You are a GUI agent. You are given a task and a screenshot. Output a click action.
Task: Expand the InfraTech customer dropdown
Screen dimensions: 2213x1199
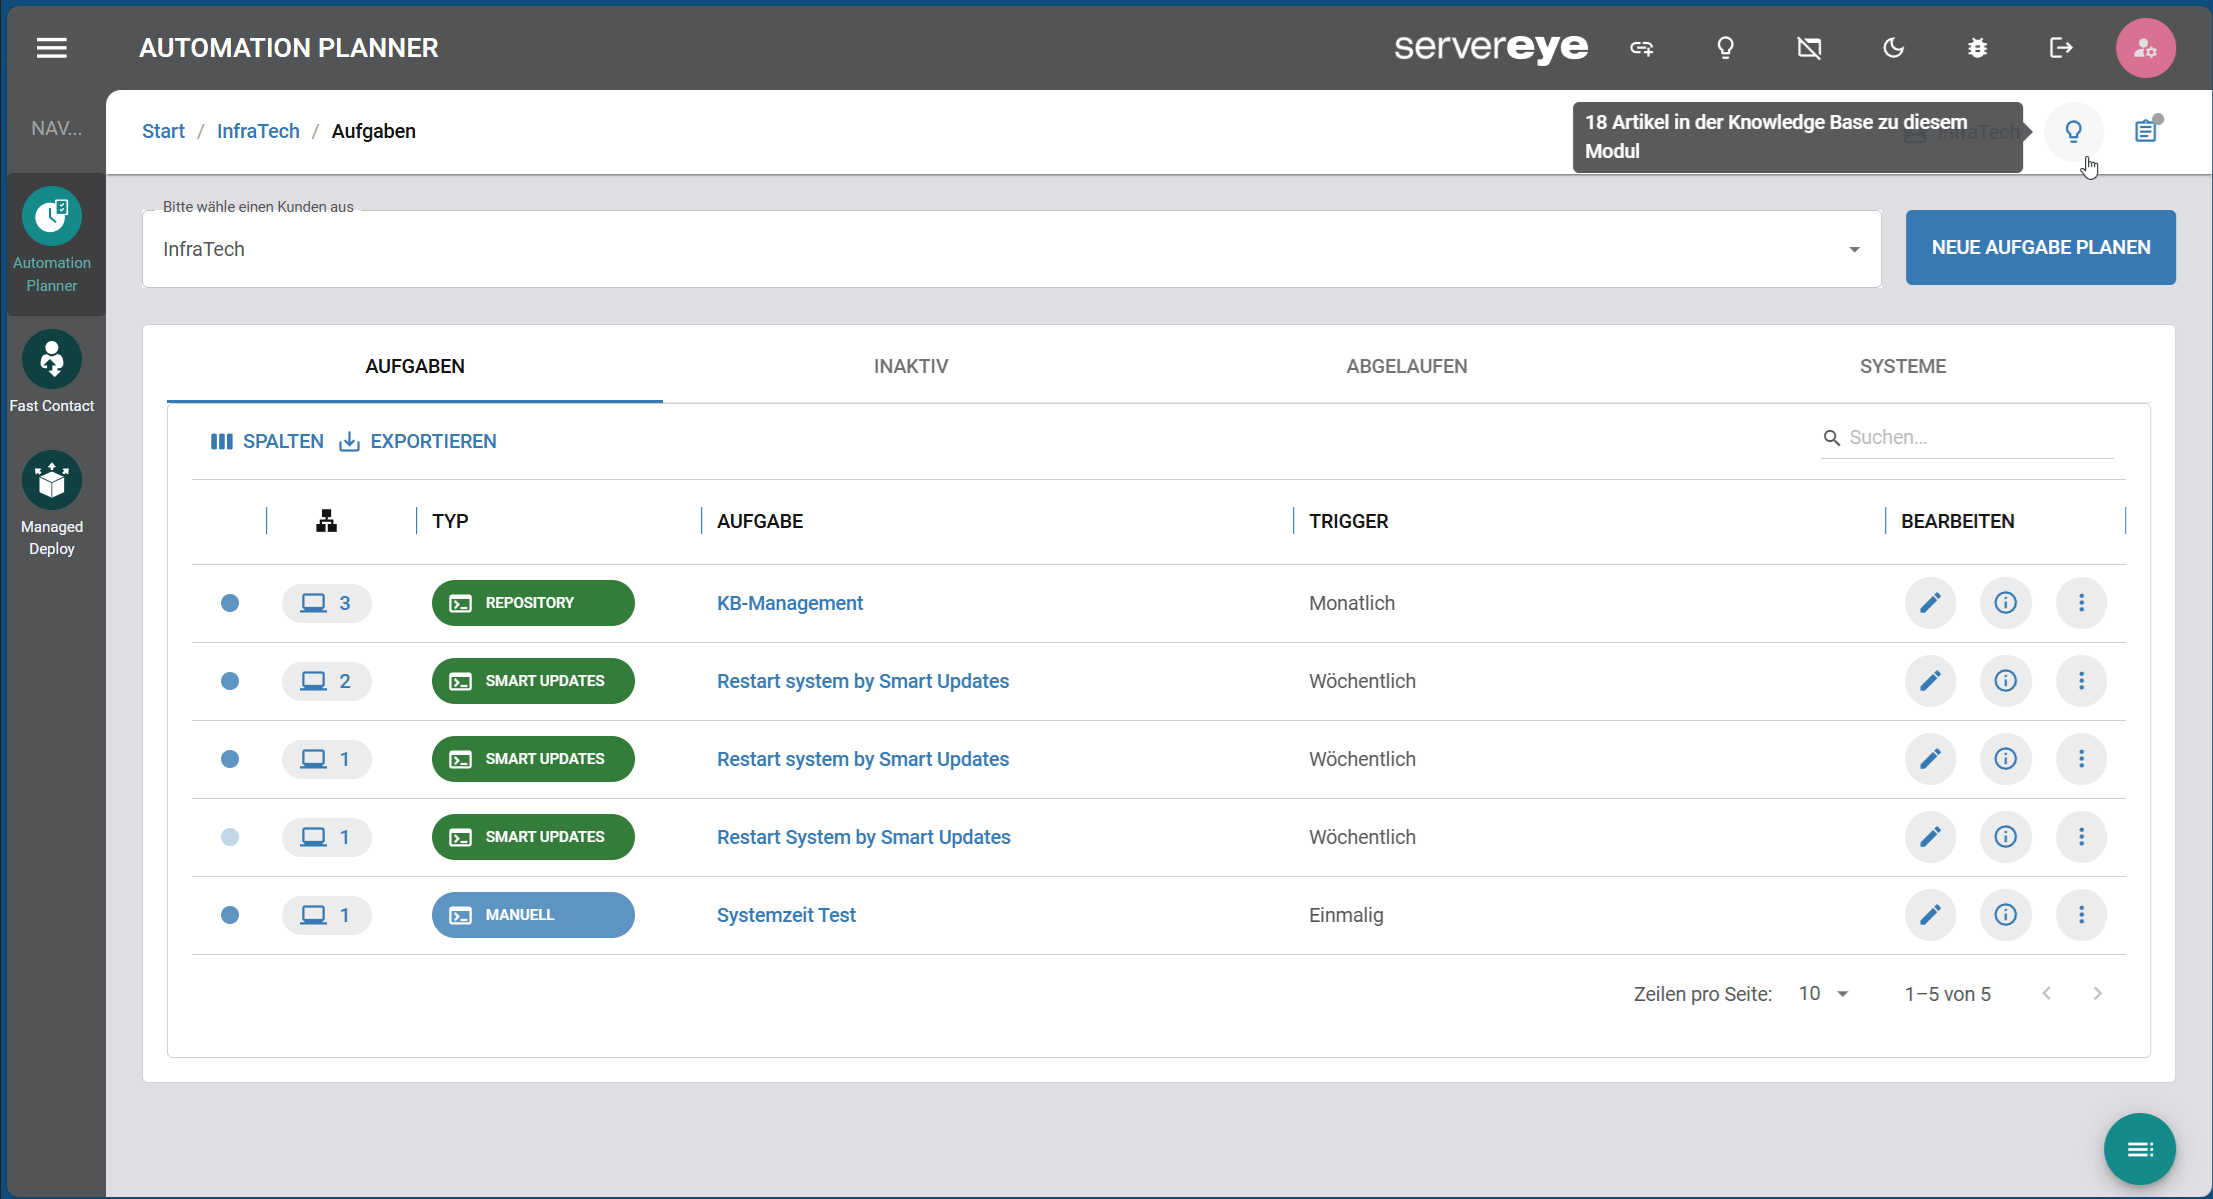click(1853, 249)
